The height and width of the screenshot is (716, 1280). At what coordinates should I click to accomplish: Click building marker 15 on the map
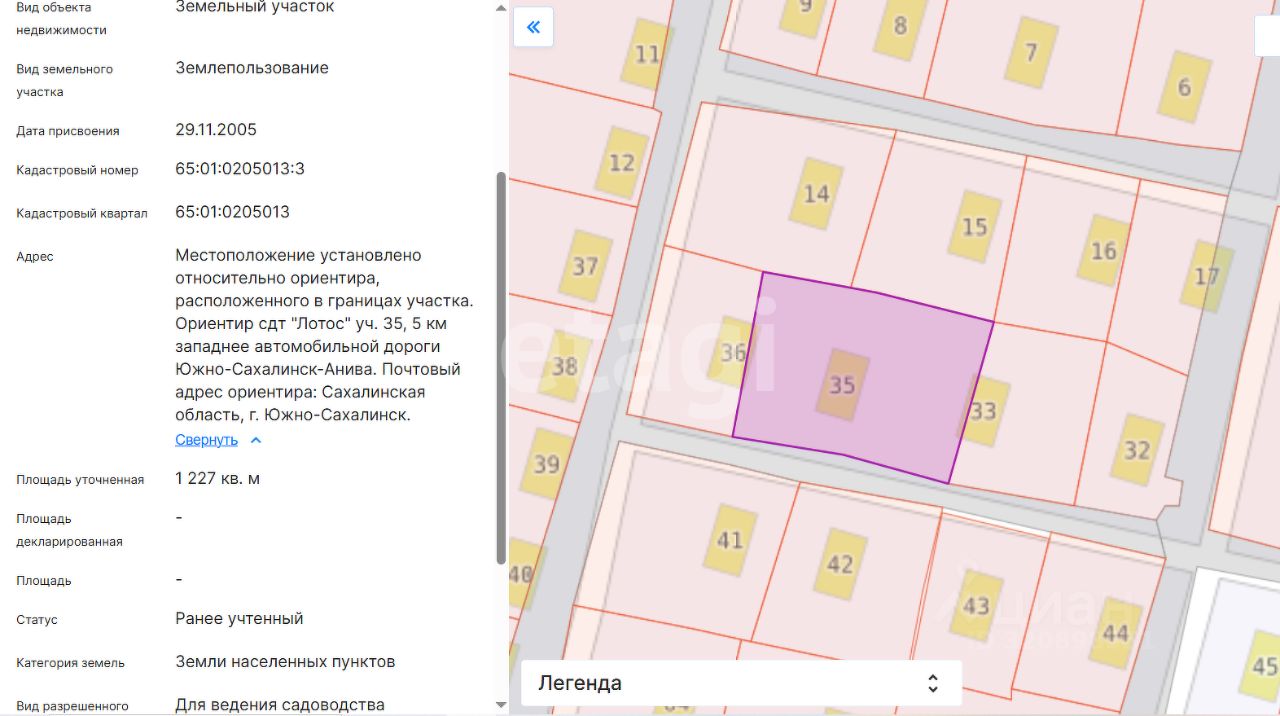click(974, 227)
